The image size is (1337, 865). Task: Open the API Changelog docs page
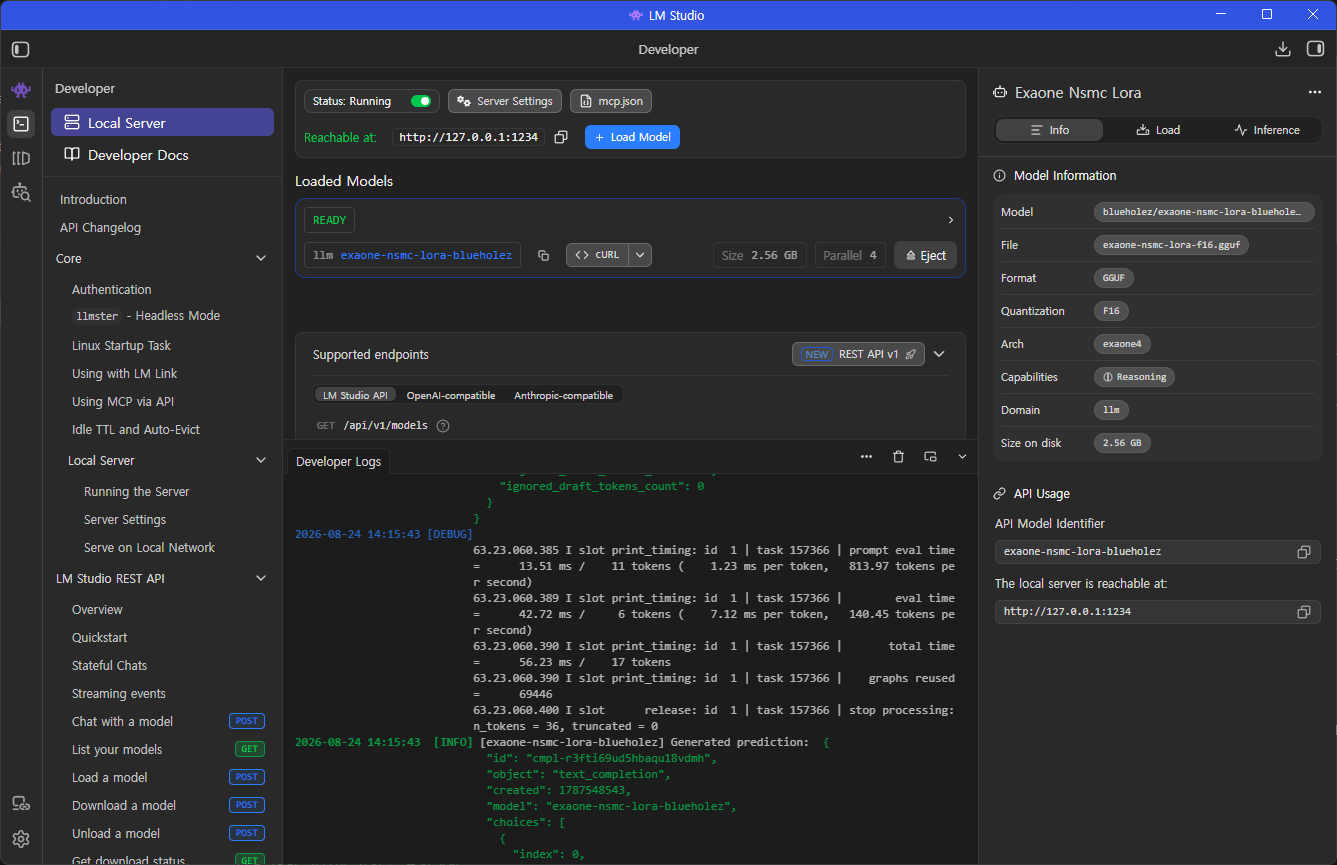100,227
